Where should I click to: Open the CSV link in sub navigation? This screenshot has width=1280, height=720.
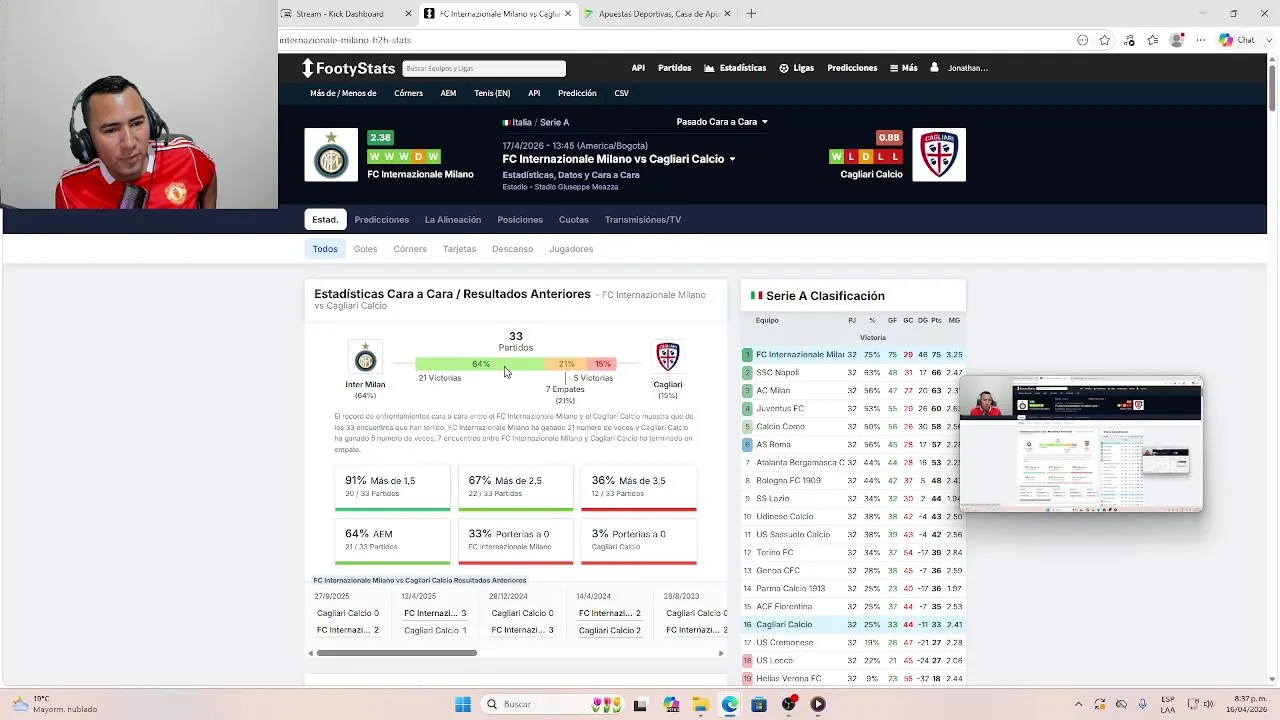622,93
